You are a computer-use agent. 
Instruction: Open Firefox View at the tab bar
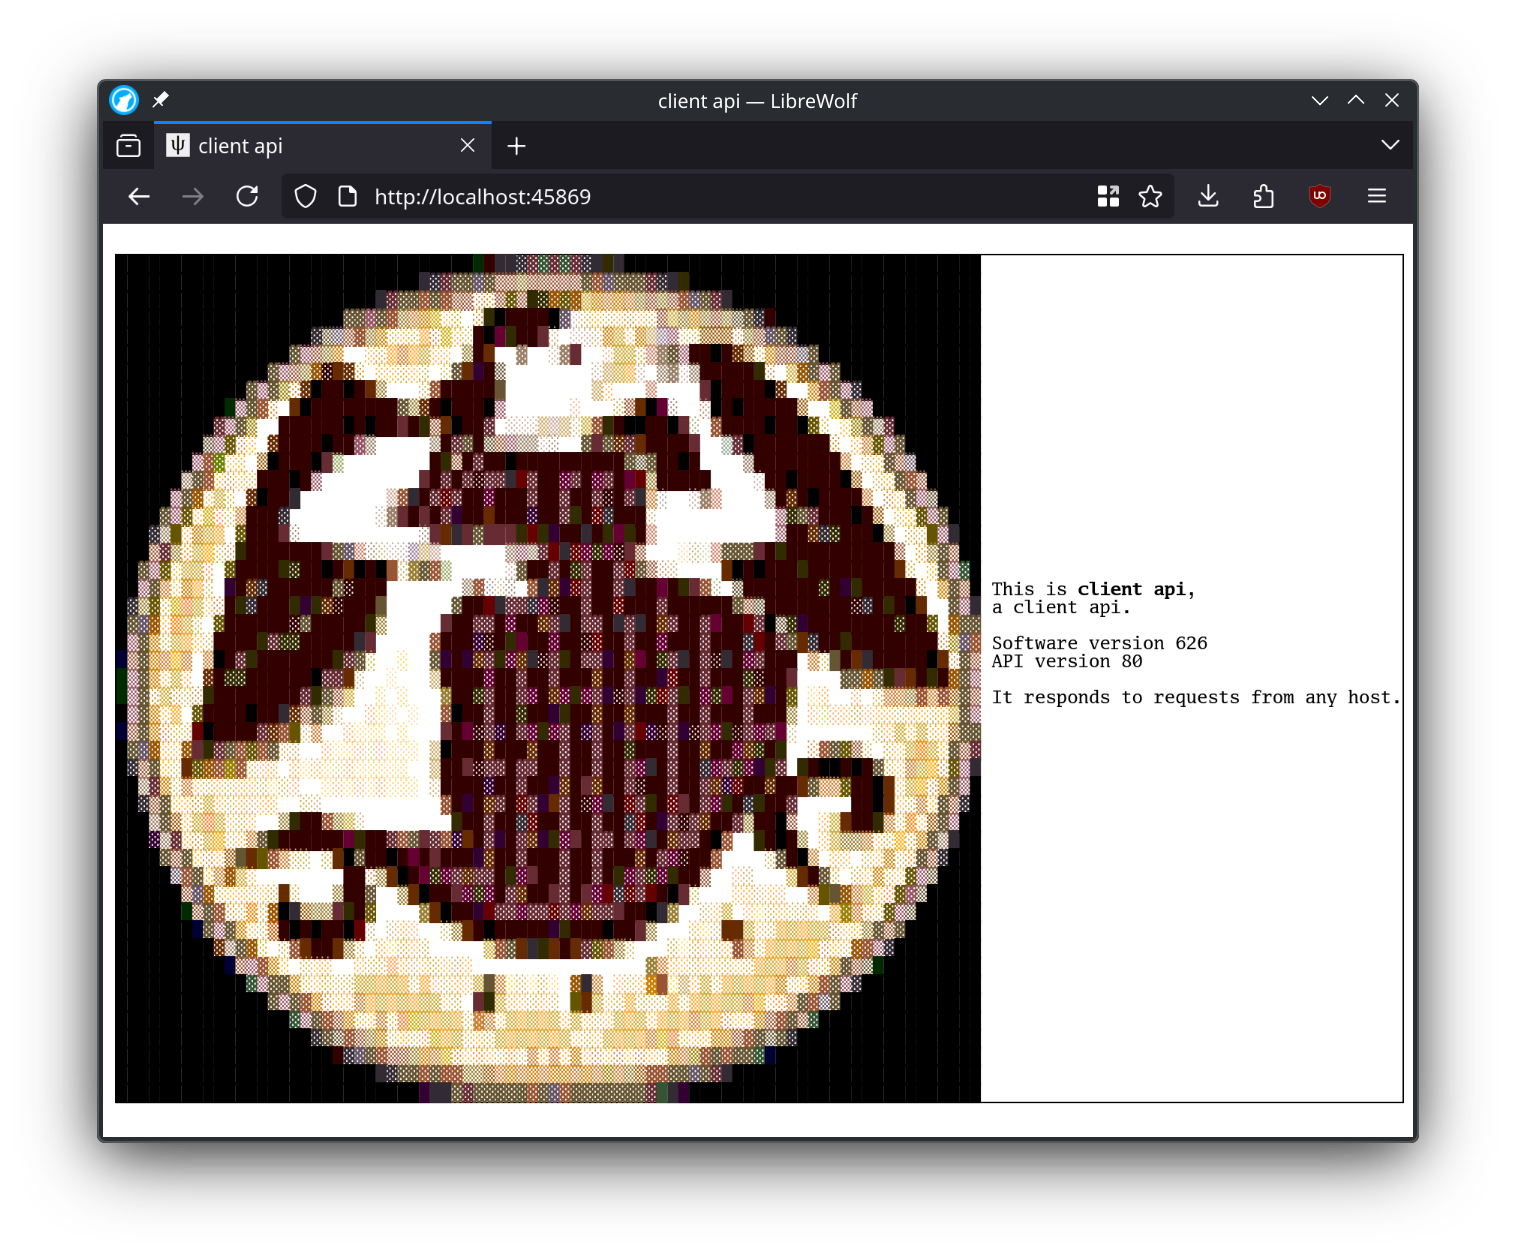(128, 145)
